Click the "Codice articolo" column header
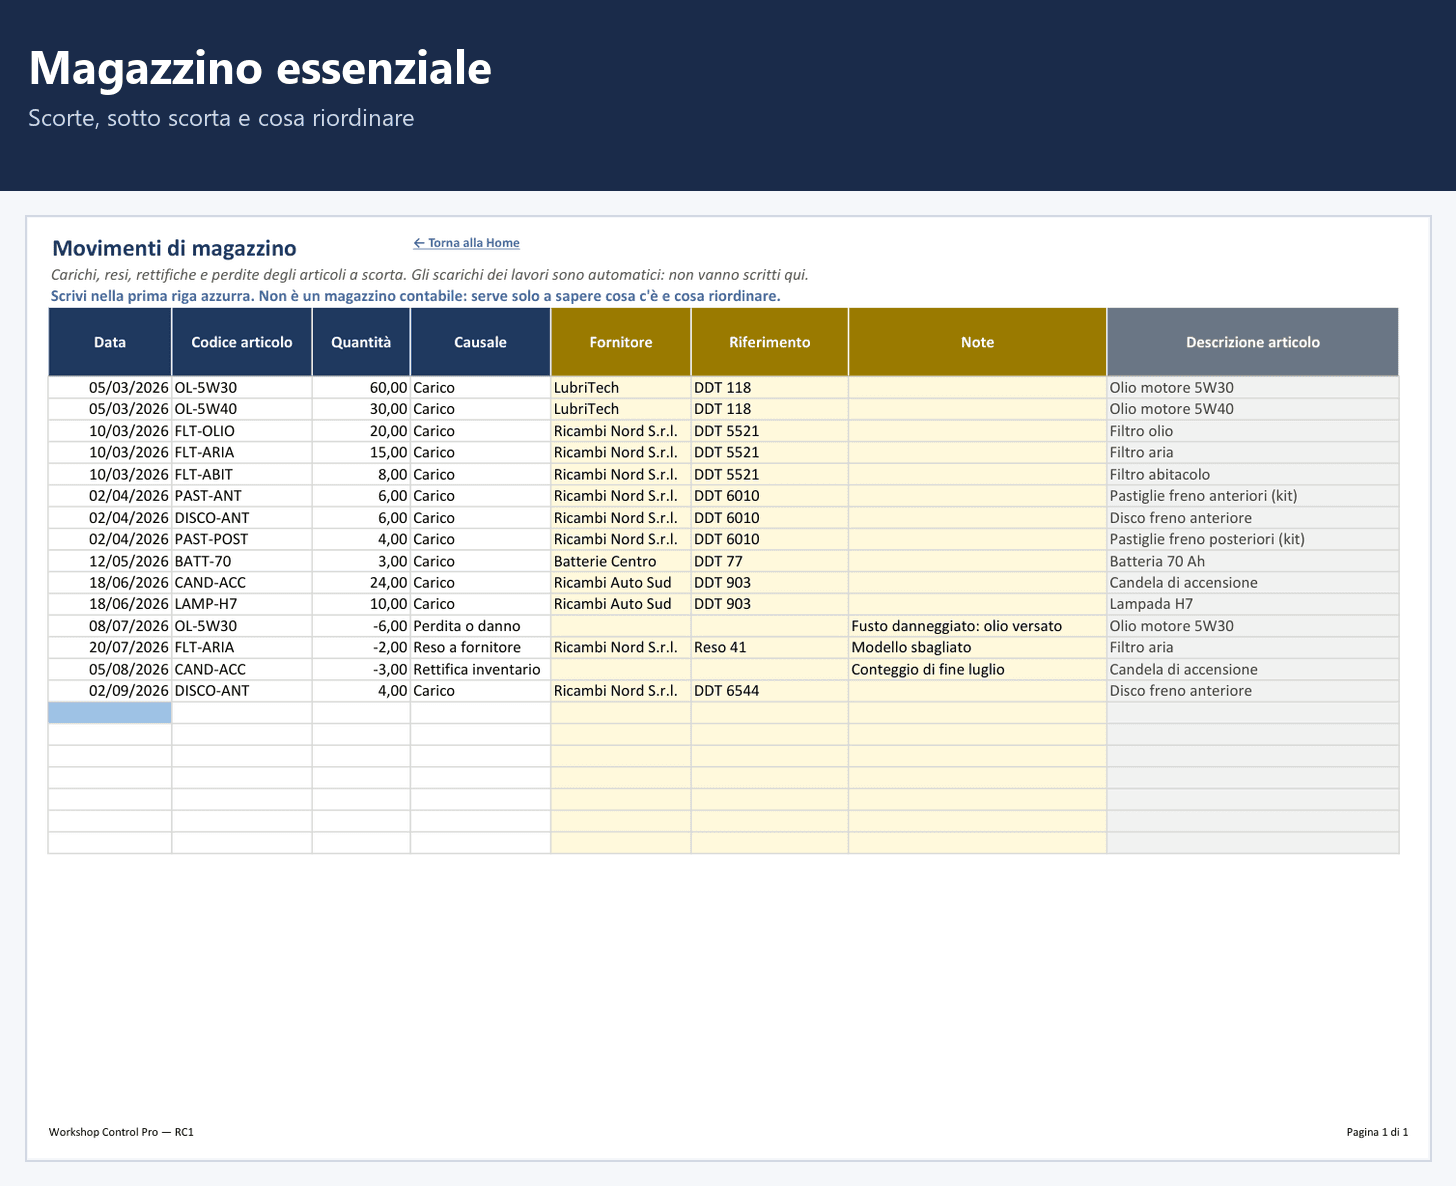This screenshot has height=1186, width=1456. click(x=242, y=342)
